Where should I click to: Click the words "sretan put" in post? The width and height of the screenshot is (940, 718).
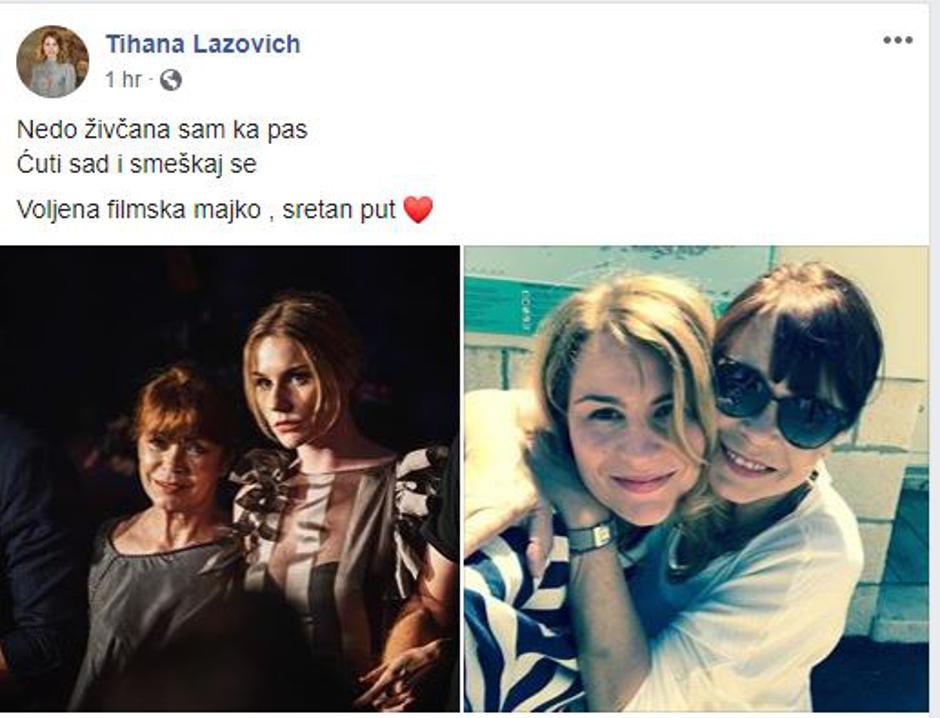[339, 210]
